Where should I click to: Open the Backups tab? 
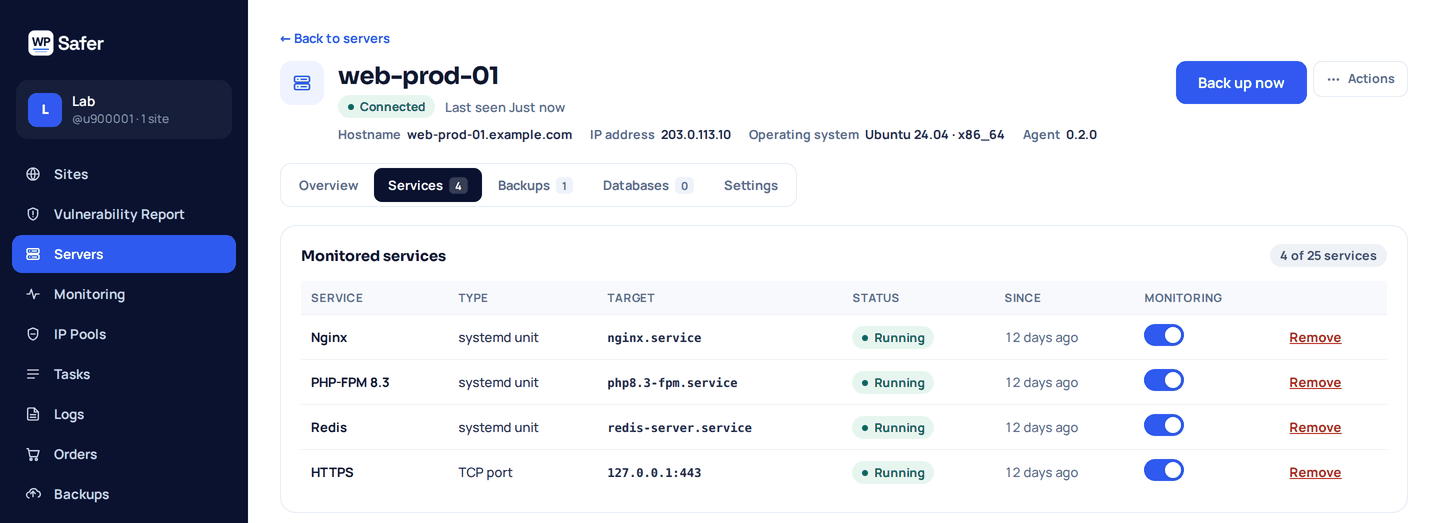(x=535, y=185)
